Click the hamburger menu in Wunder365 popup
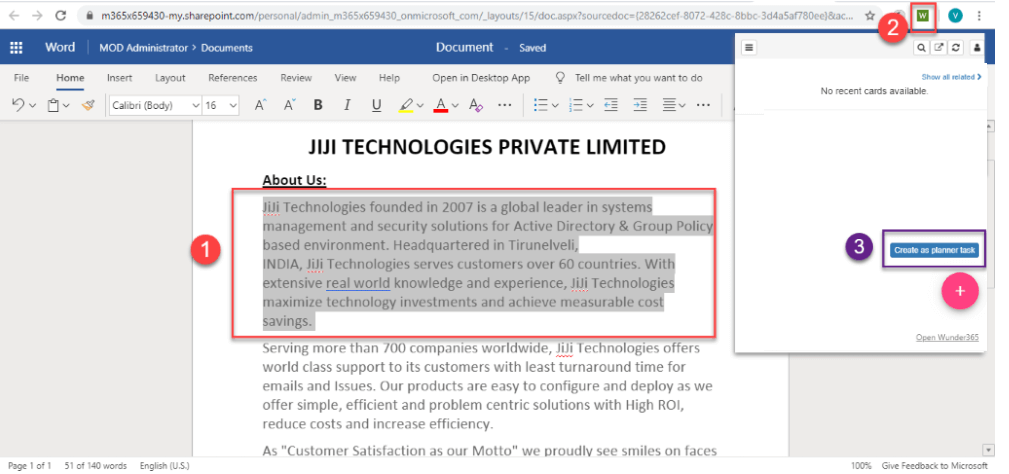Image resolution: width=1009 pixels, height=474 pixels. (x=750, y=47)
